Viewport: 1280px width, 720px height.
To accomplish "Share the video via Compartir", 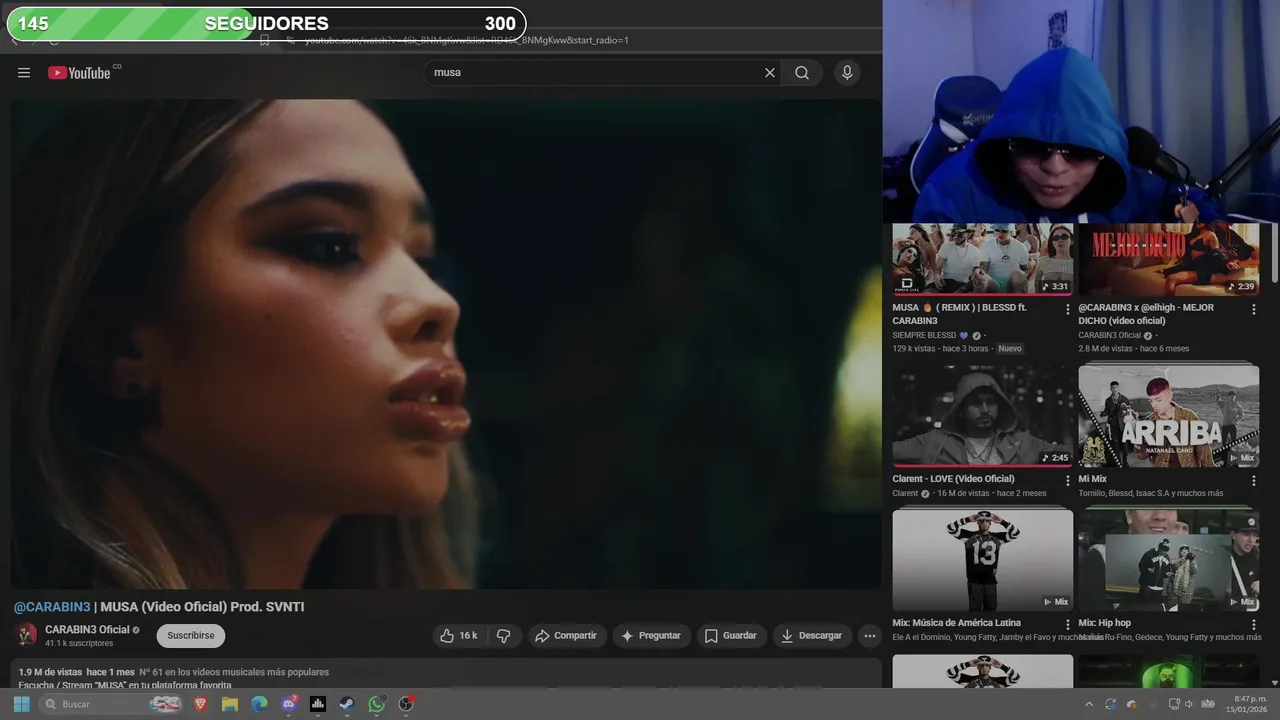I will (565, 635).
